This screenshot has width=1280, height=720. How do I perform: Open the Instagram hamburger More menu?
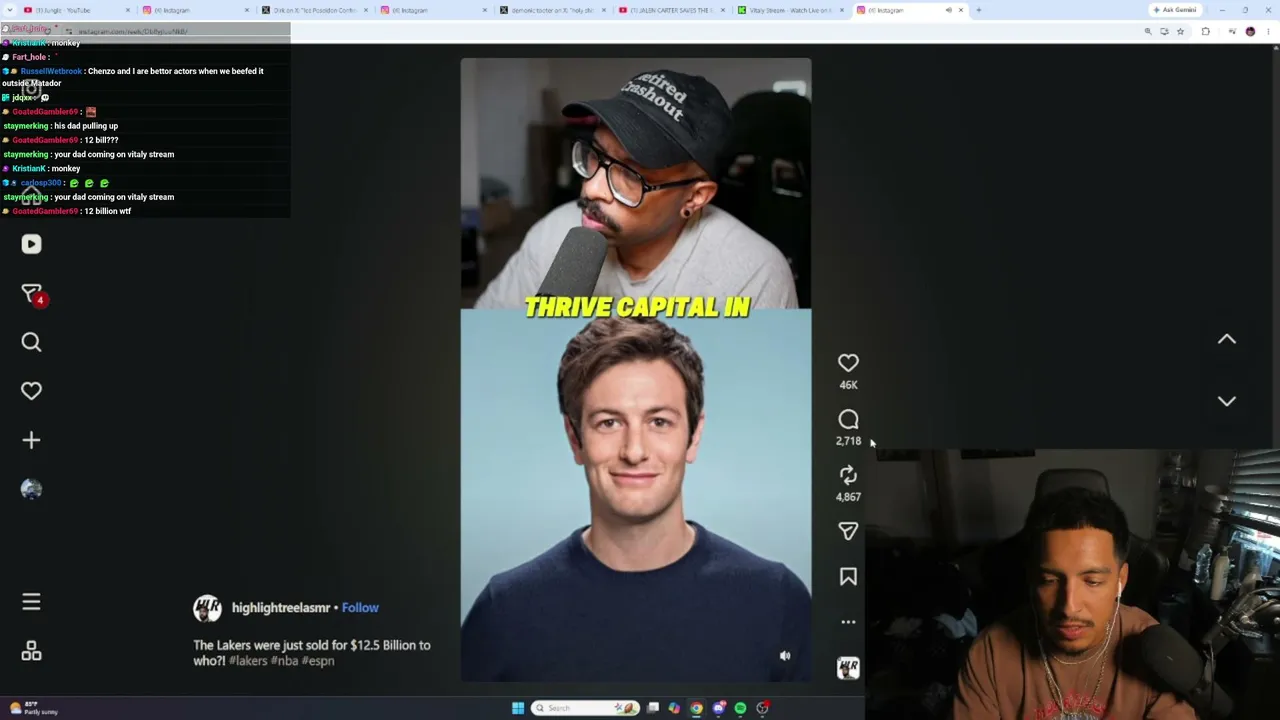click(31, 602)
